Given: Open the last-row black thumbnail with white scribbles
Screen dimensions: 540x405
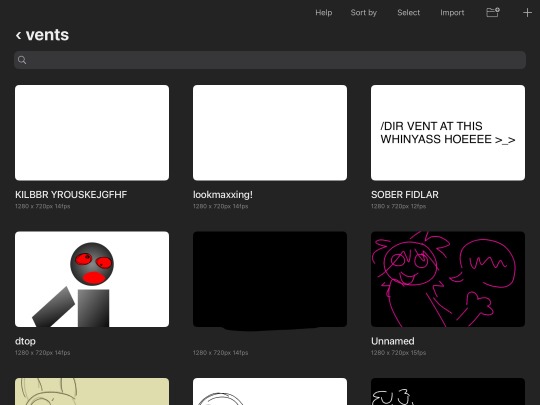Looking at the screenshot, I should tap(448, 392).
